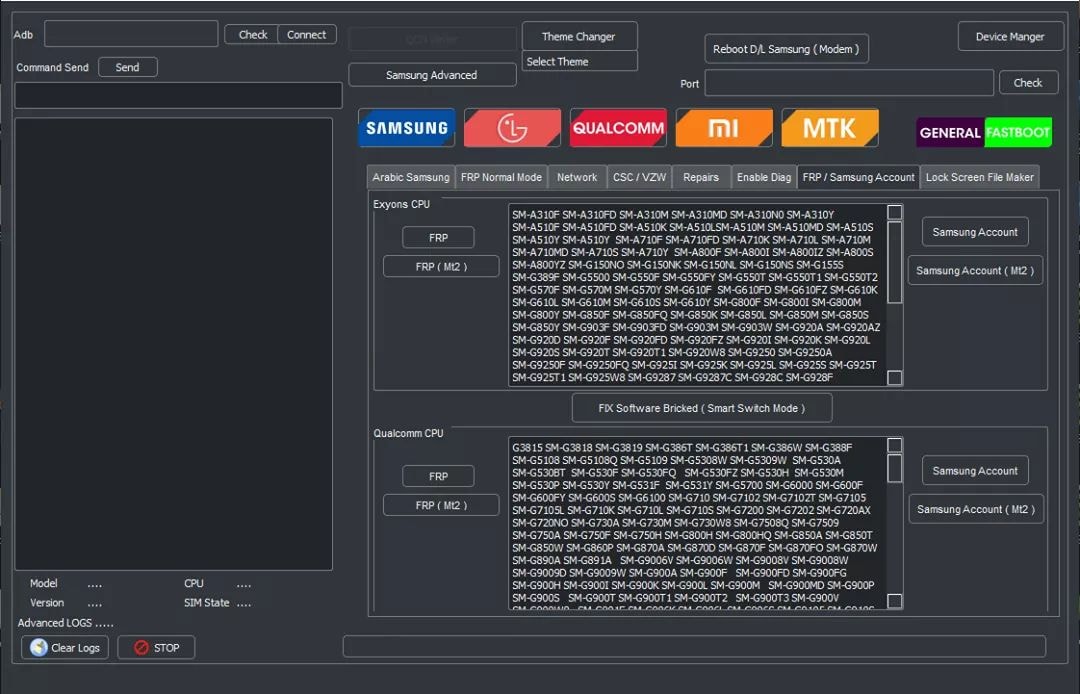
Task: Click inside the large log output area
Action: coord(174,344)
